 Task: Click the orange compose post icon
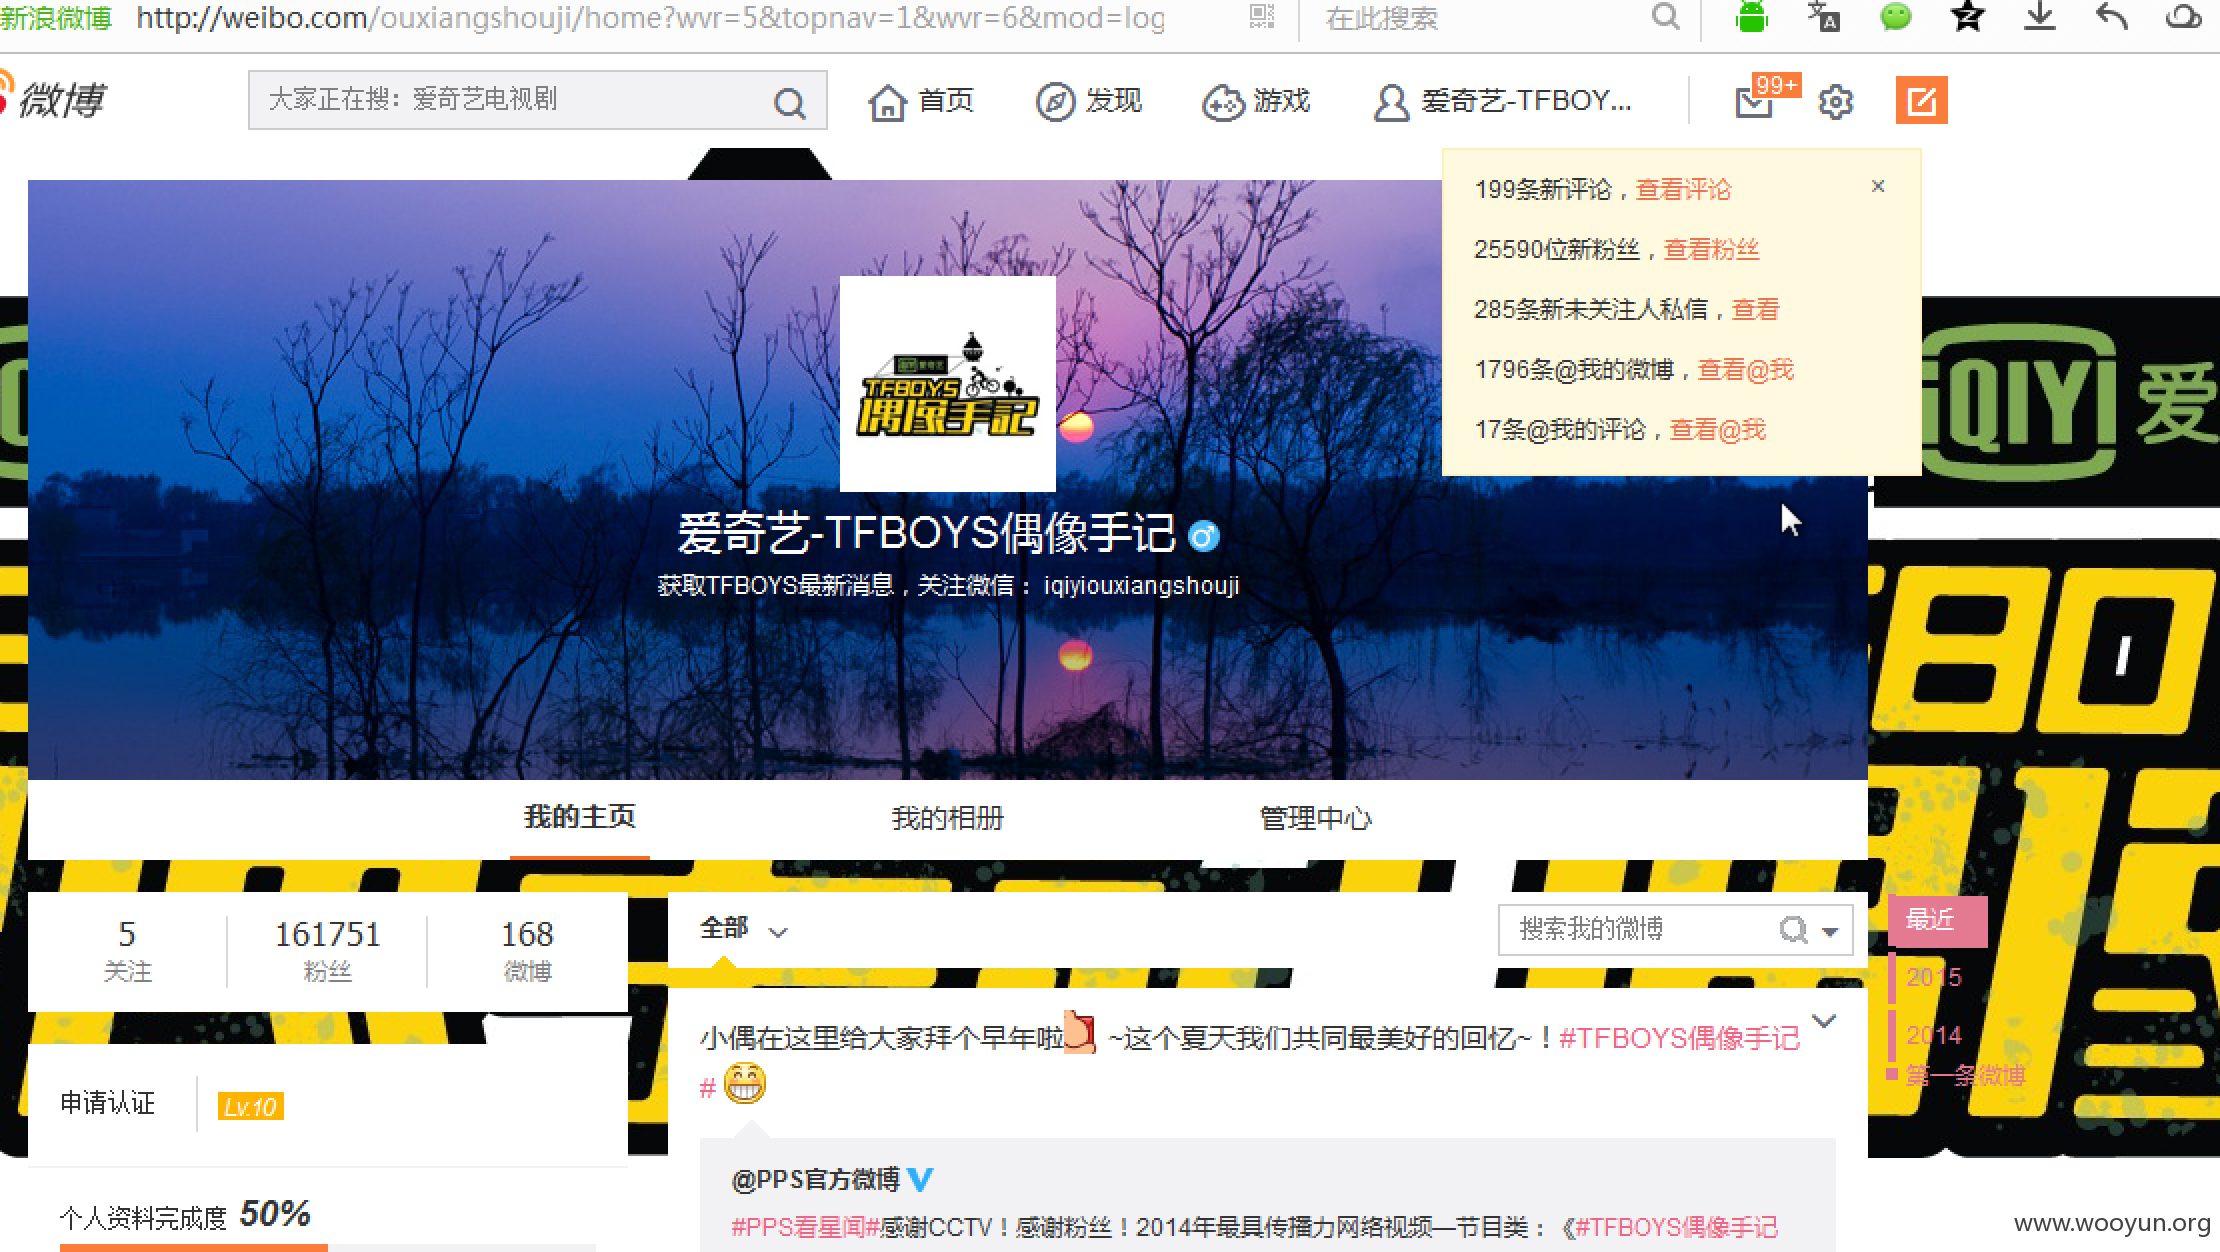pos(1921,100)
